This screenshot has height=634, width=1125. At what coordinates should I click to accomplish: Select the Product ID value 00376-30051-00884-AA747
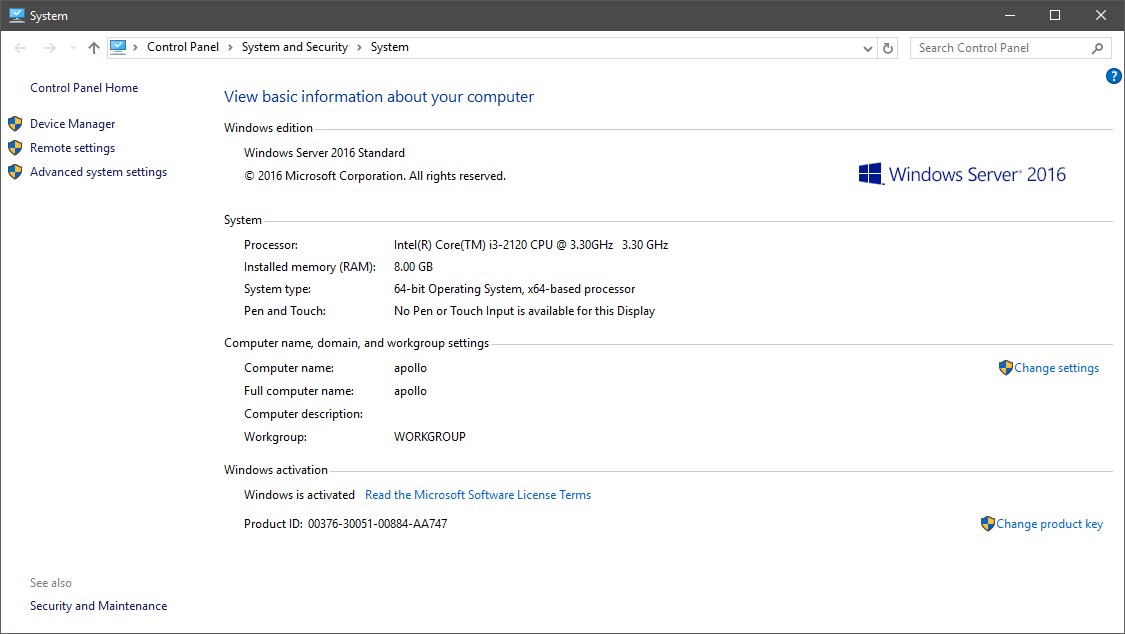(x=377, y=524)
